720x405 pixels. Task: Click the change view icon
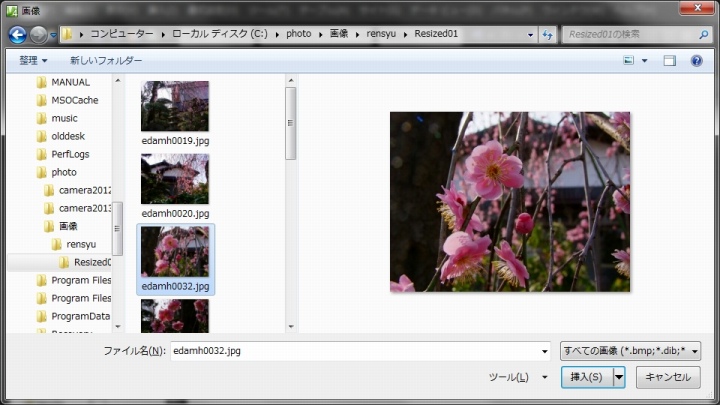tap(629, 60)
